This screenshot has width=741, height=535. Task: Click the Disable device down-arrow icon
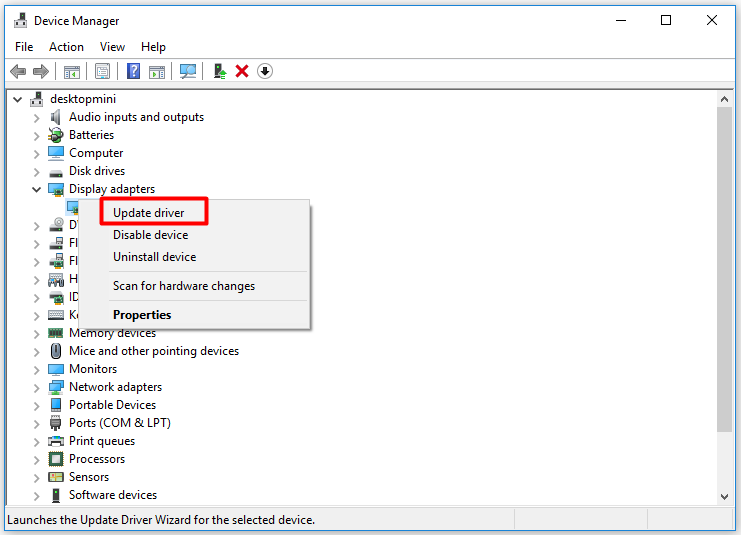point(265,71)
